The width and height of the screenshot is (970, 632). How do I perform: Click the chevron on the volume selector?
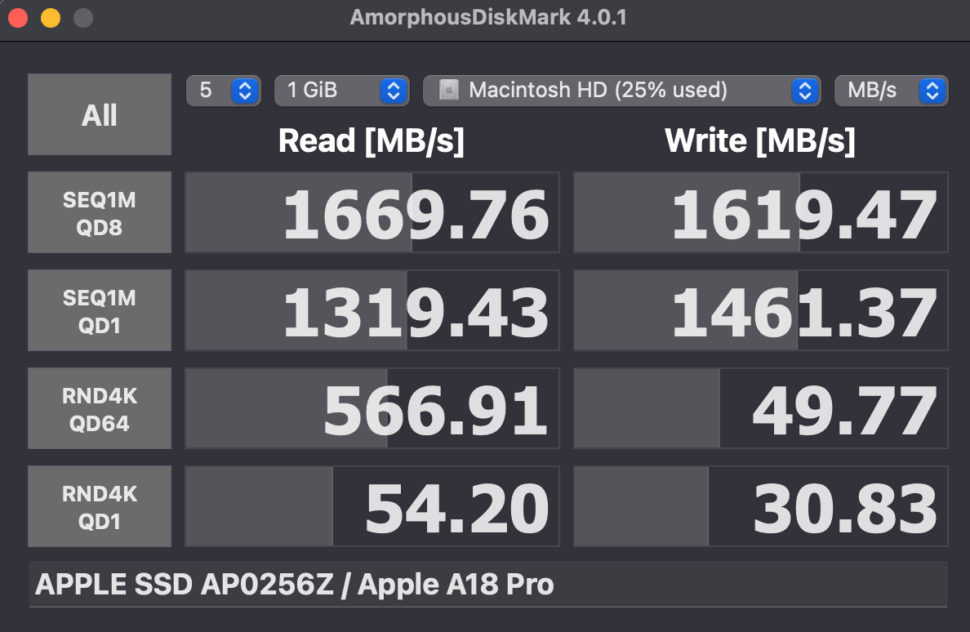click(x=804, y=90)
